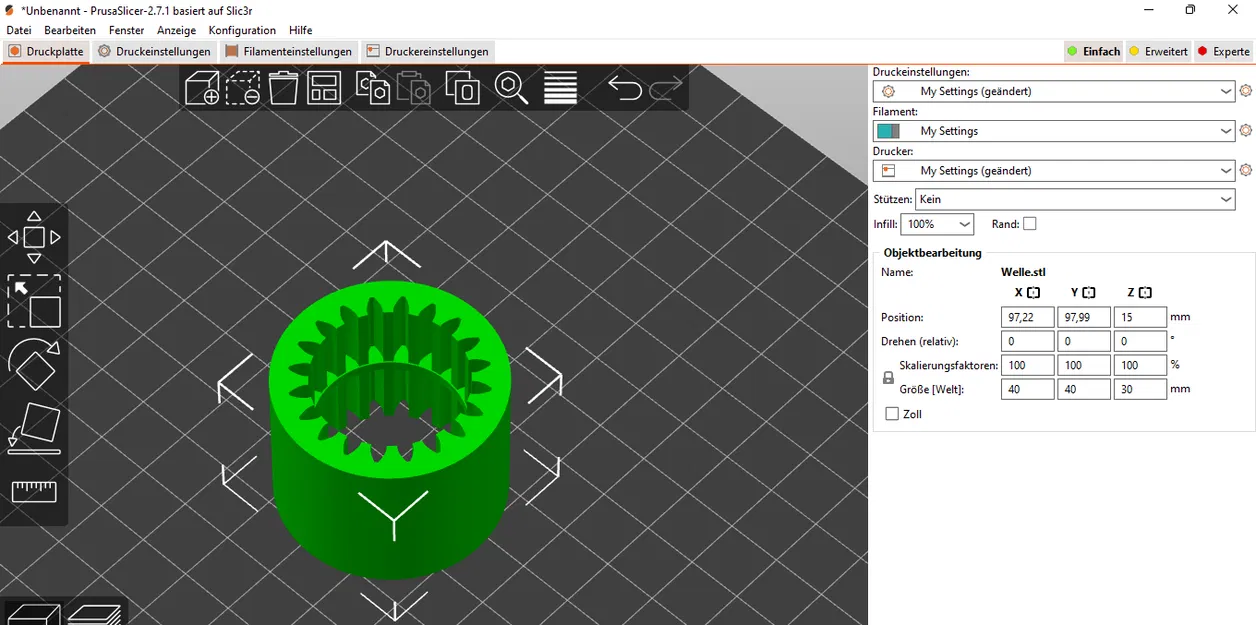Activate the Measure ruler tool
This screenshot has width=1256, height=625.
click(x=34, y=492)
